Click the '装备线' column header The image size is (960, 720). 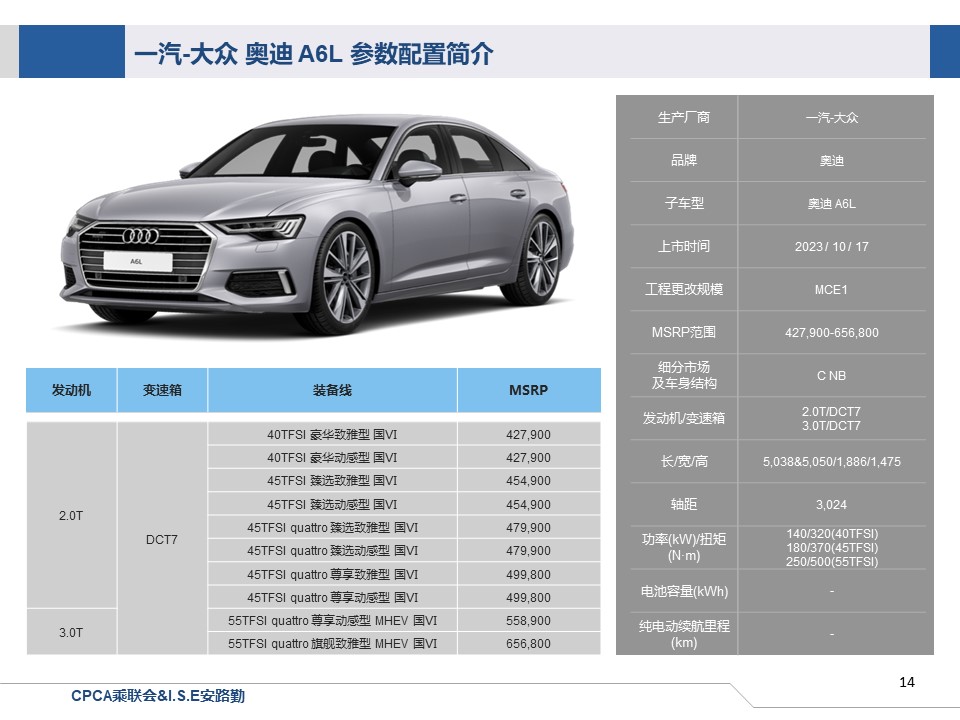click(x=332, y=390)
